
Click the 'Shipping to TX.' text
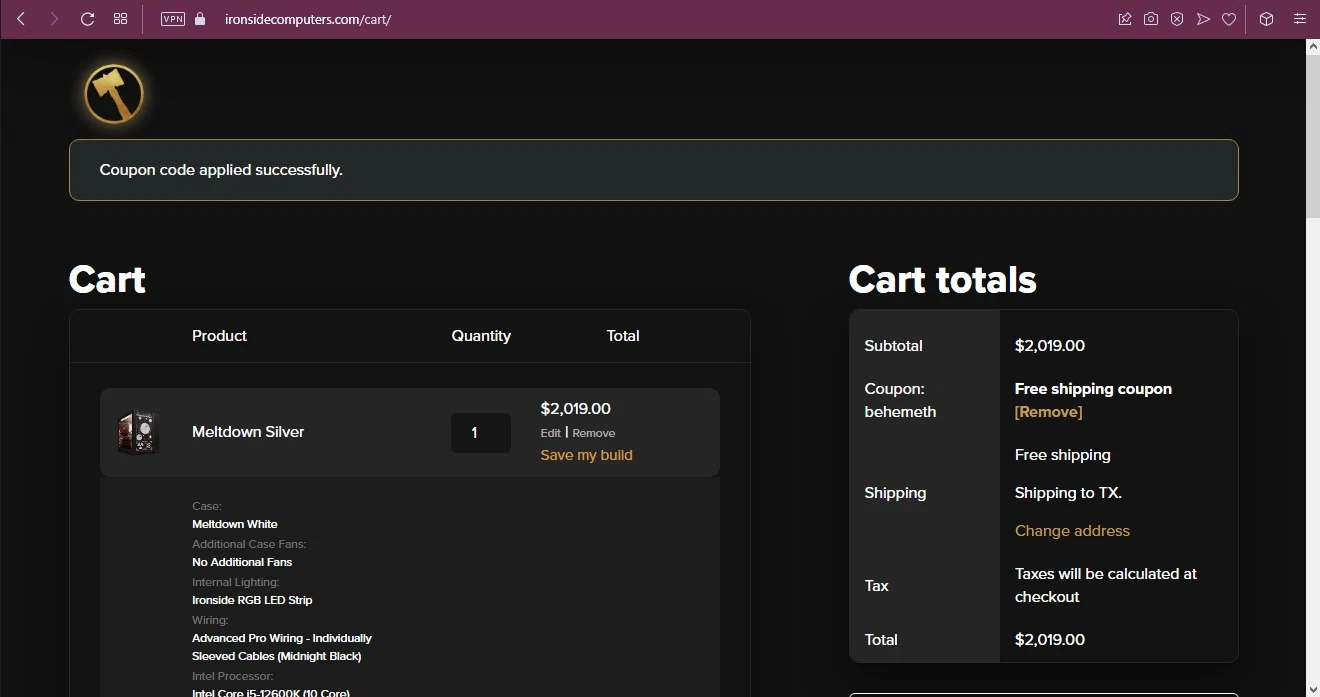1068,493
